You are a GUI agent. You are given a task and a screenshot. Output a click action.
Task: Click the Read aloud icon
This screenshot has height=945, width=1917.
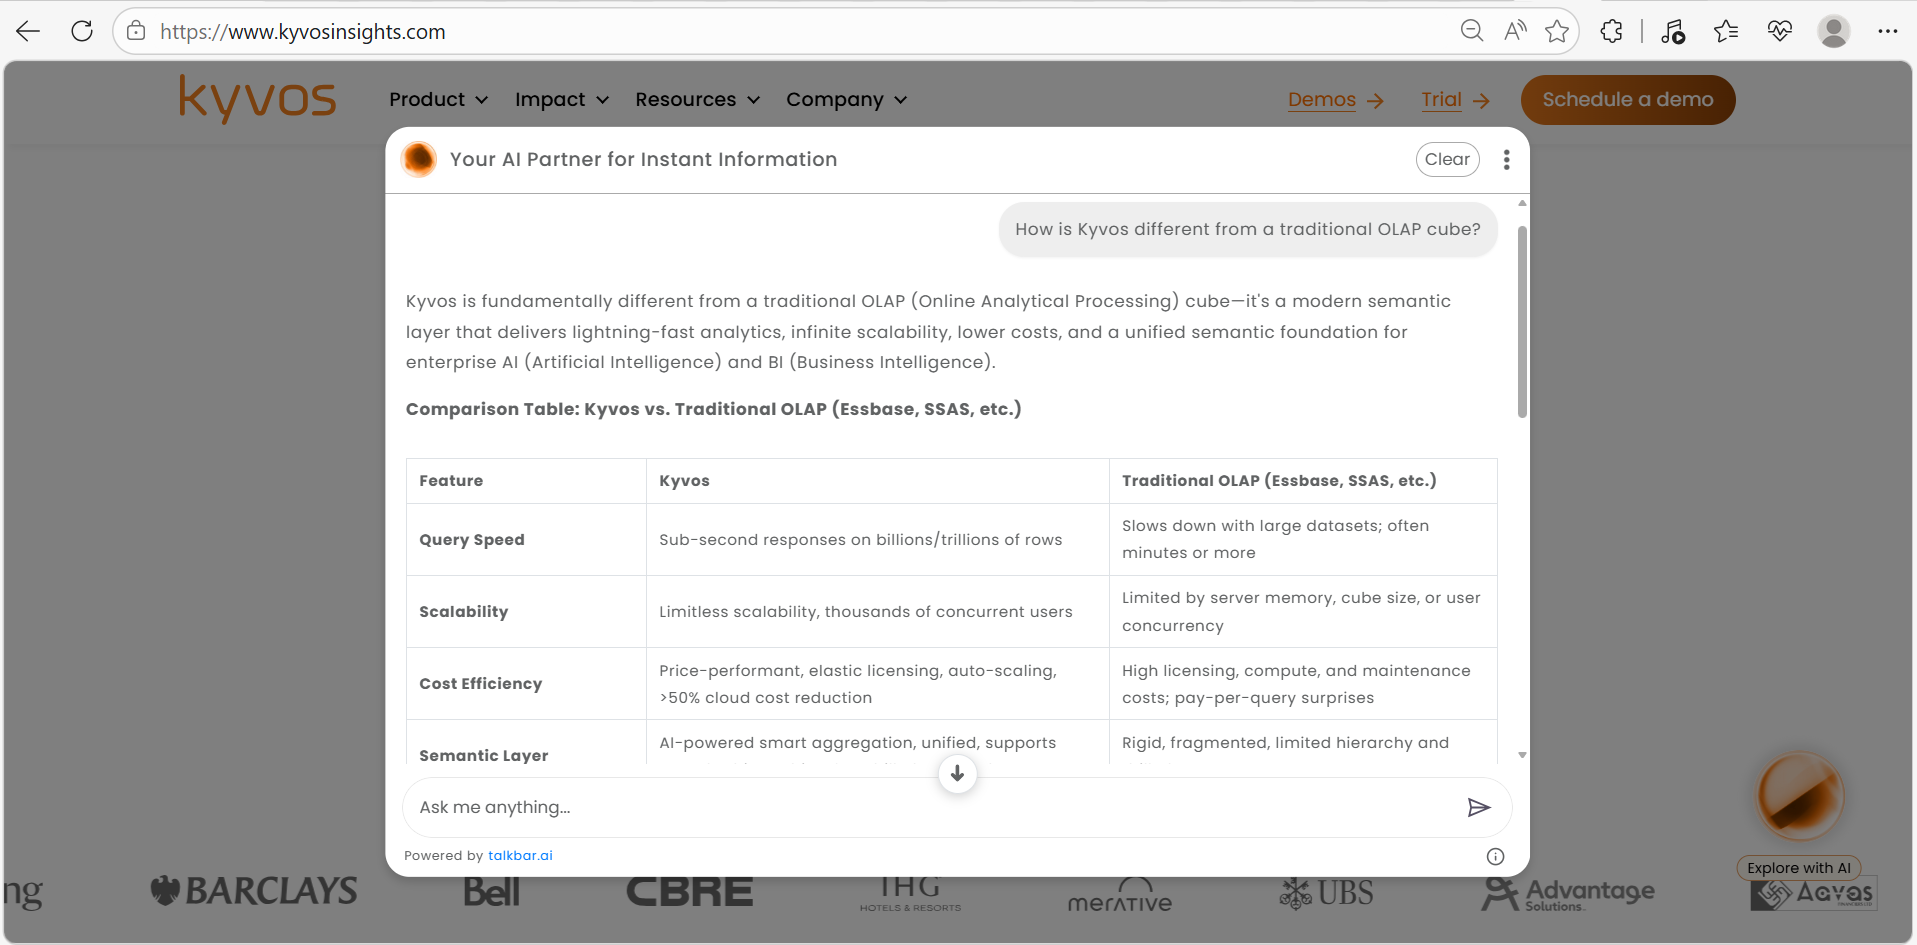(x=1515, y=31)
